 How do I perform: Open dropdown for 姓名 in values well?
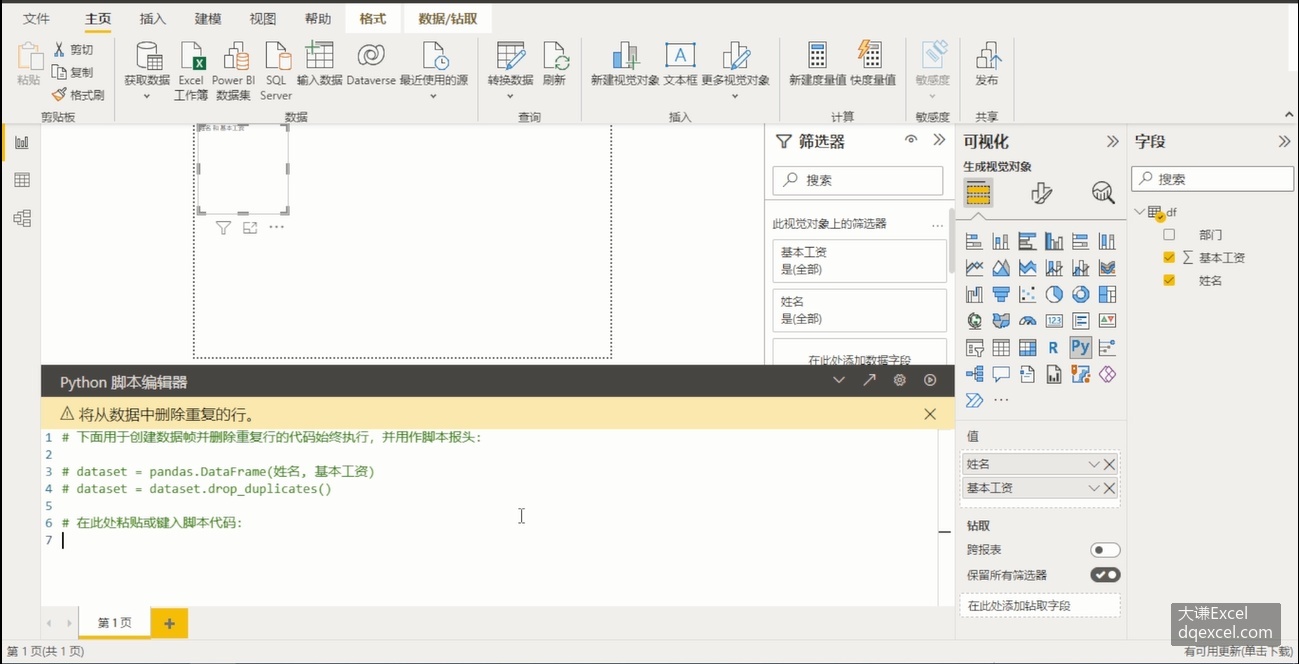[1093, 464]
